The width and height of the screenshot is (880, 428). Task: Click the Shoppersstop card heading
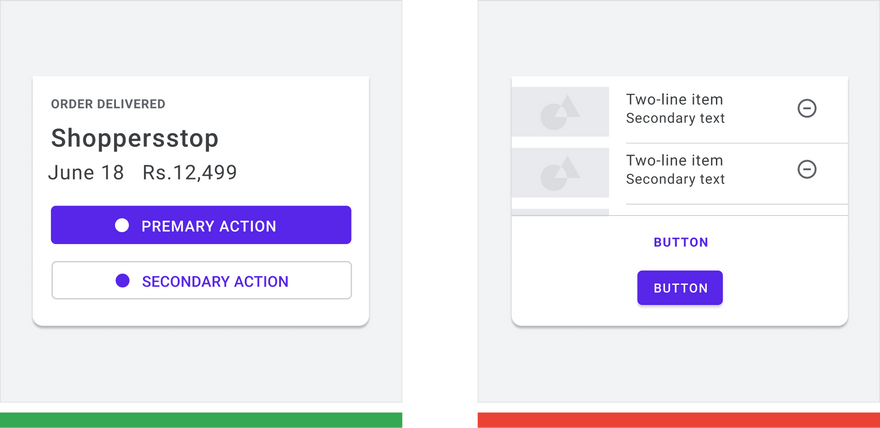coord(135,139)
